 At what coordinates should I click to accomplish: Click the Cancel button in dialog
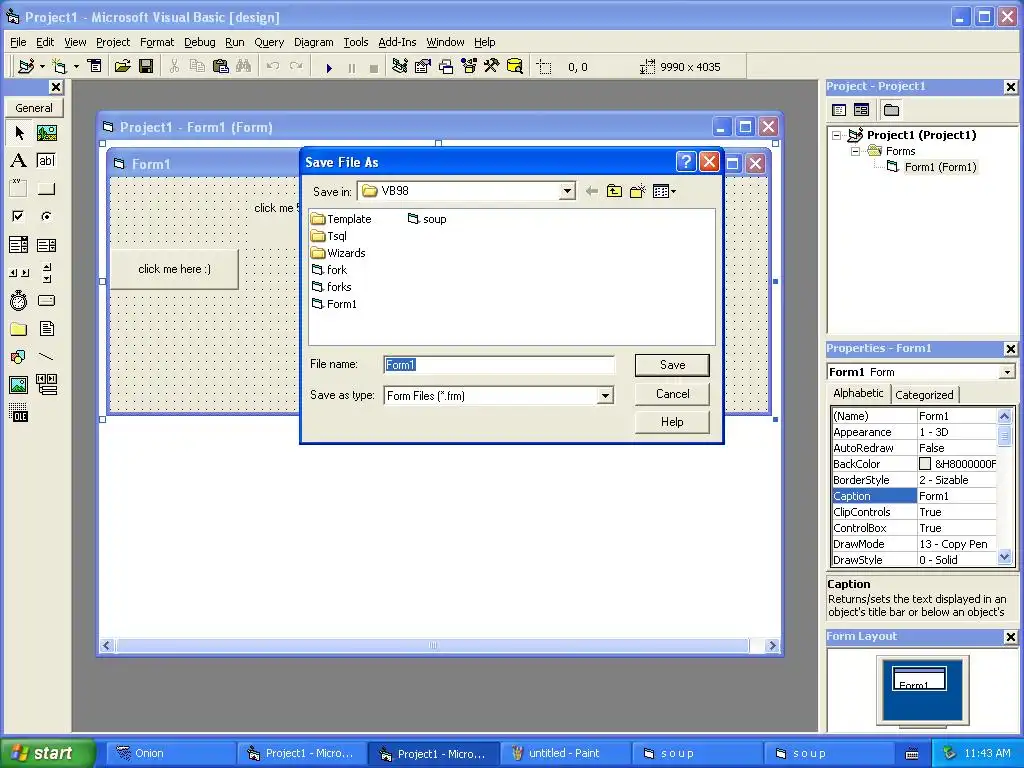coord(672,394)
